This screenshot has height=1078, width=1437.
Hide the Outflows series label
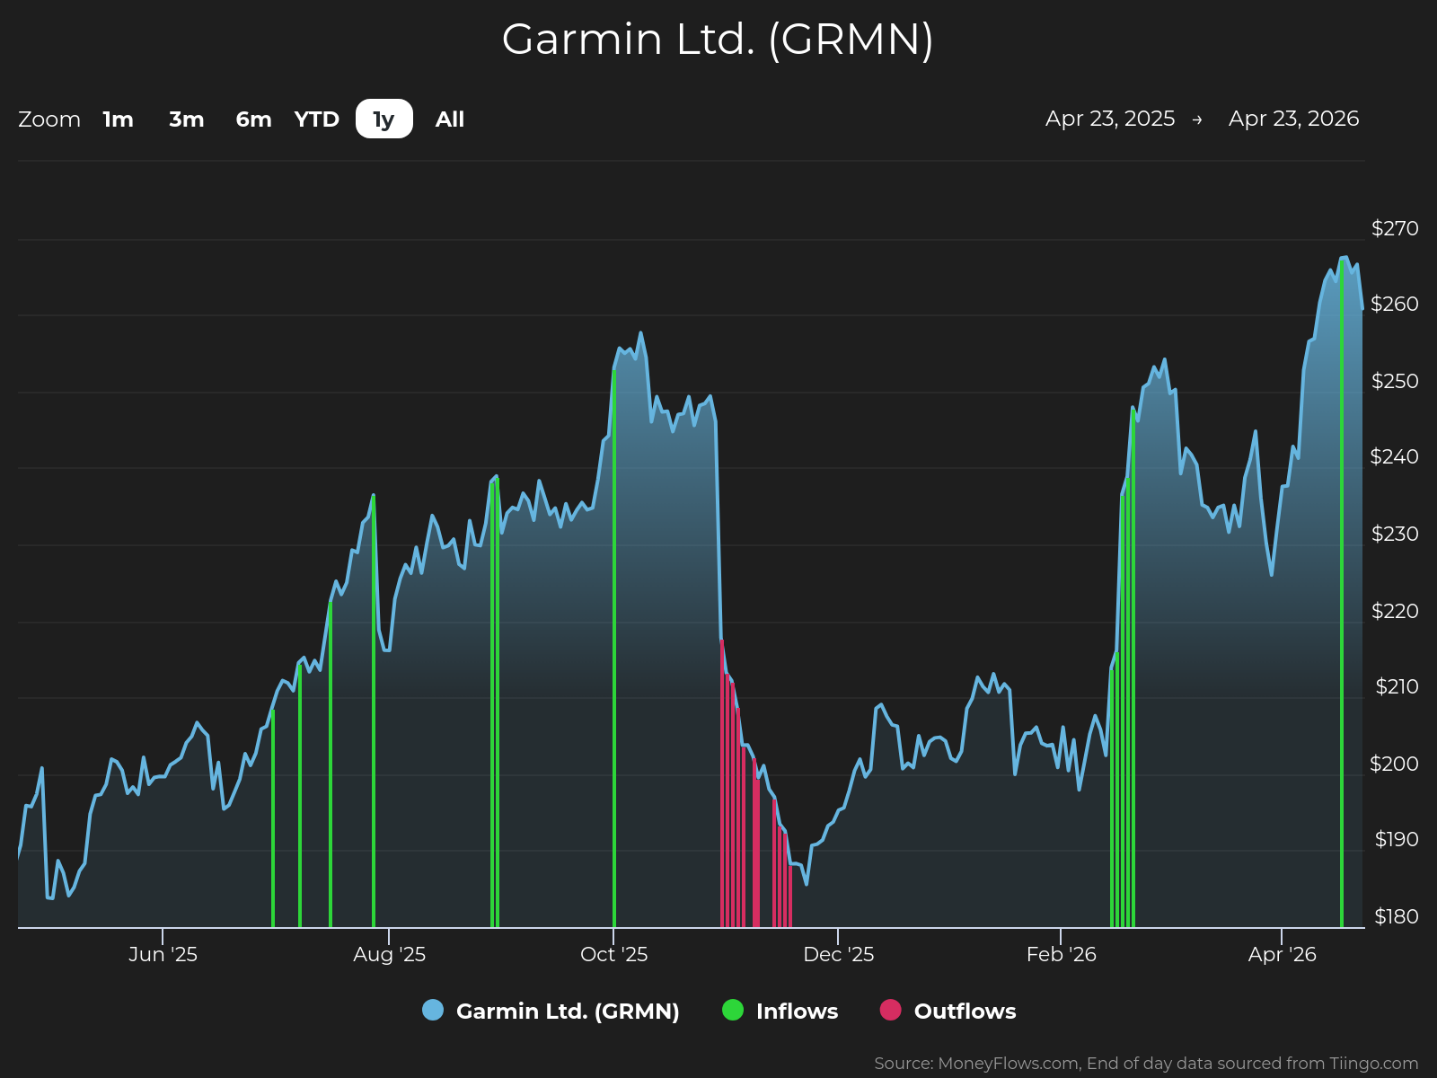click(x=964, y=1011)
